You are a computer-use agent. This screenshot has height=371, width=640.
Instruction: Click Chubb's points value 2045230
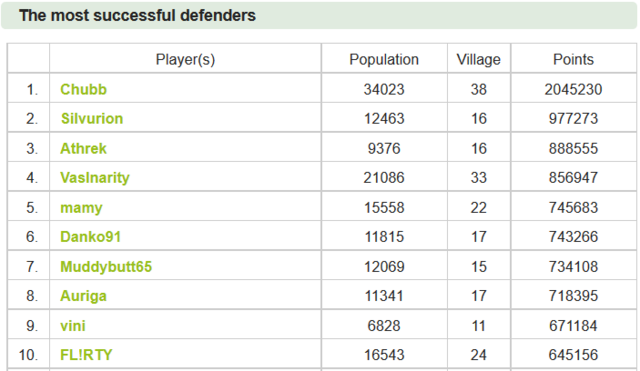573,89
